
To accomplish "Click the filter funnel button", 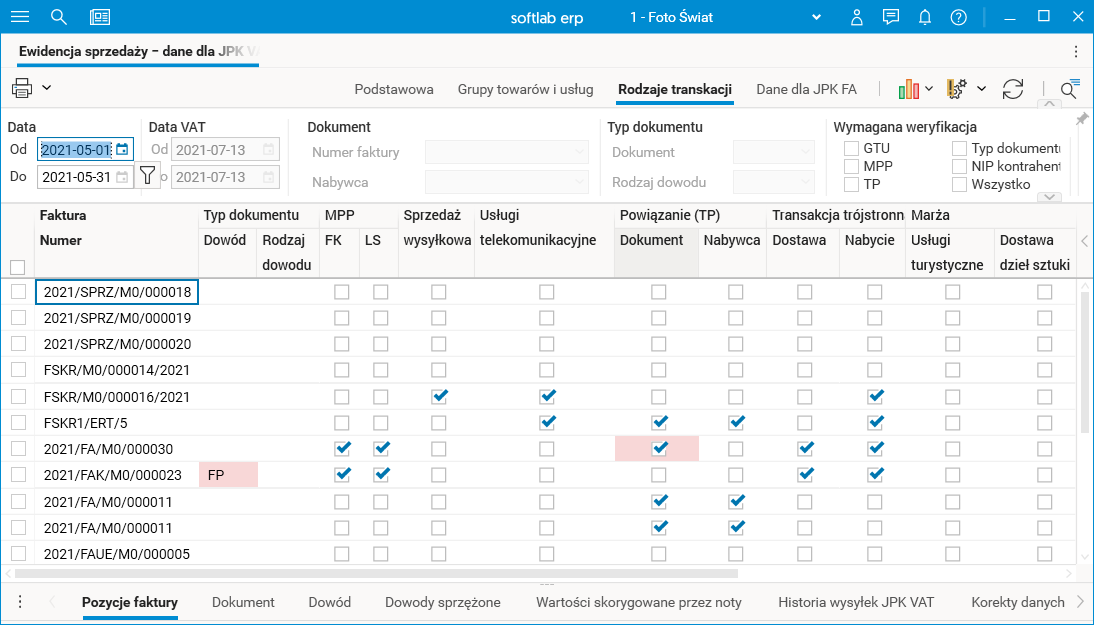I will [147, 176].
